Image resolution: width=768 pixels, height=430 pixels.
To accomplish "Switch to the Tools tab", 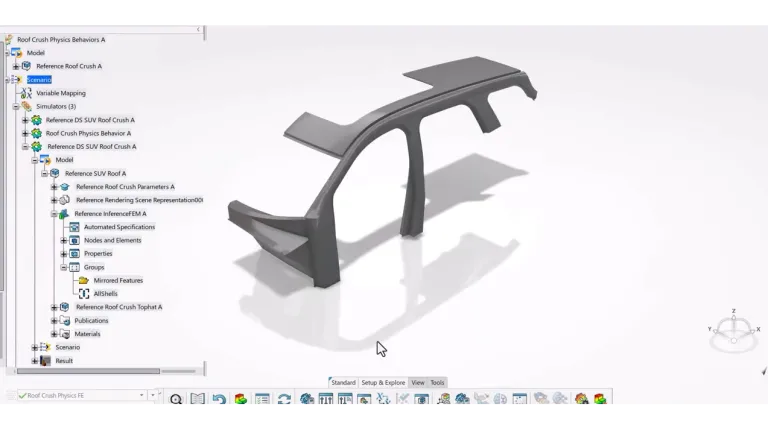I will pyautogui.click(x=437, y=382).
